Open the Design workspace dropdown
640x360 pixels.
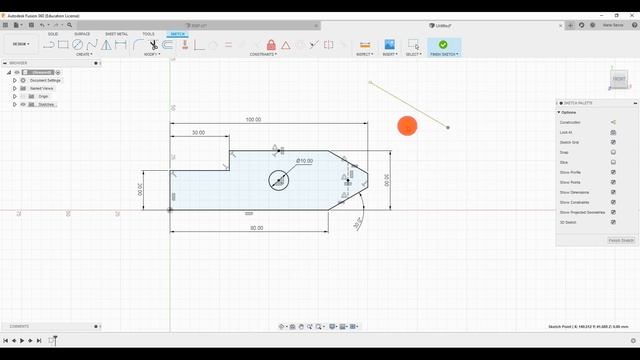(21, 44)
